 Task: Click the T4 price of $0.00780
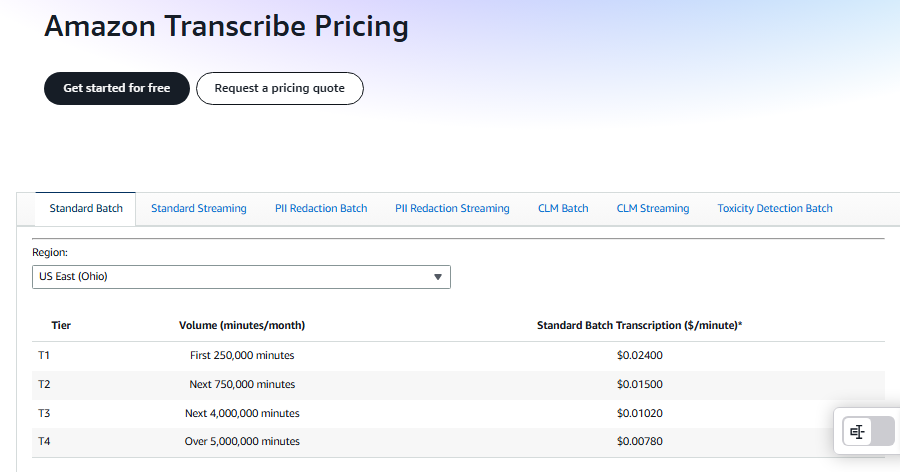(x=640, y=441)
